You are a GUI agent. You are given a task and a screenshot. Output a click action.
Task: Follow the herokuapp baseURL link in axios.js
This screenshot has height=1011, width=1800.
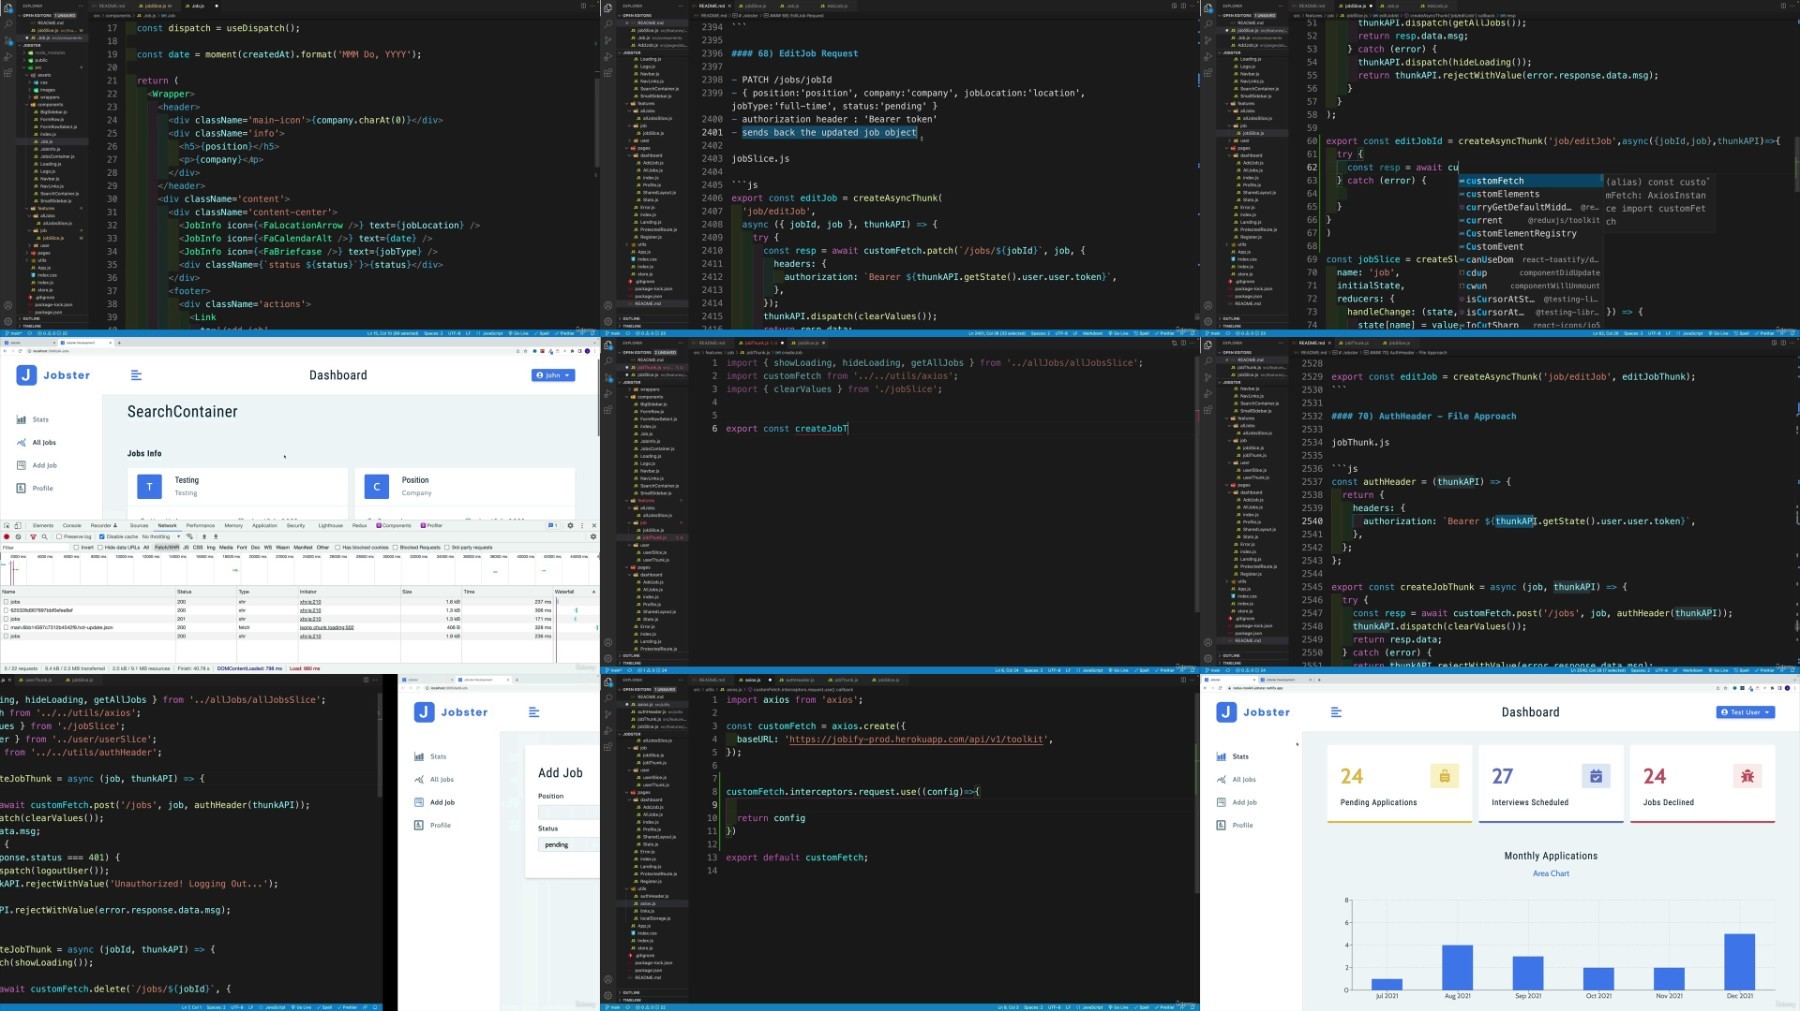coord(917,739)
